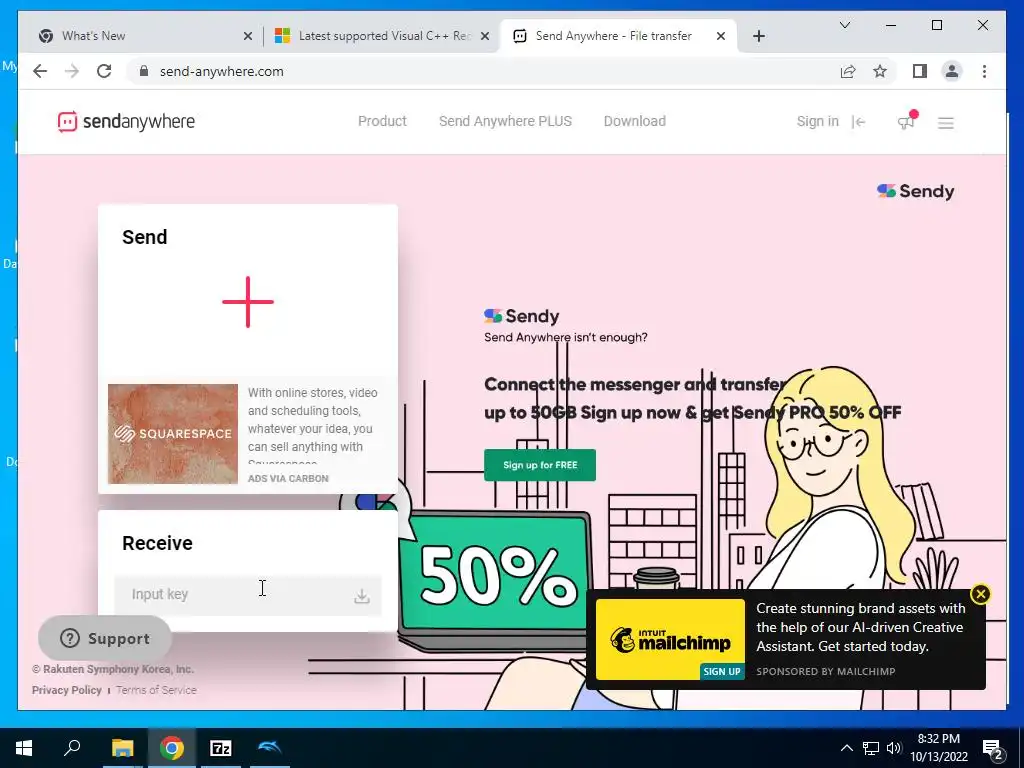Viewport: 1024px width, 768px height.
Task: Open the Download menu item
Action: pos(635,121)
